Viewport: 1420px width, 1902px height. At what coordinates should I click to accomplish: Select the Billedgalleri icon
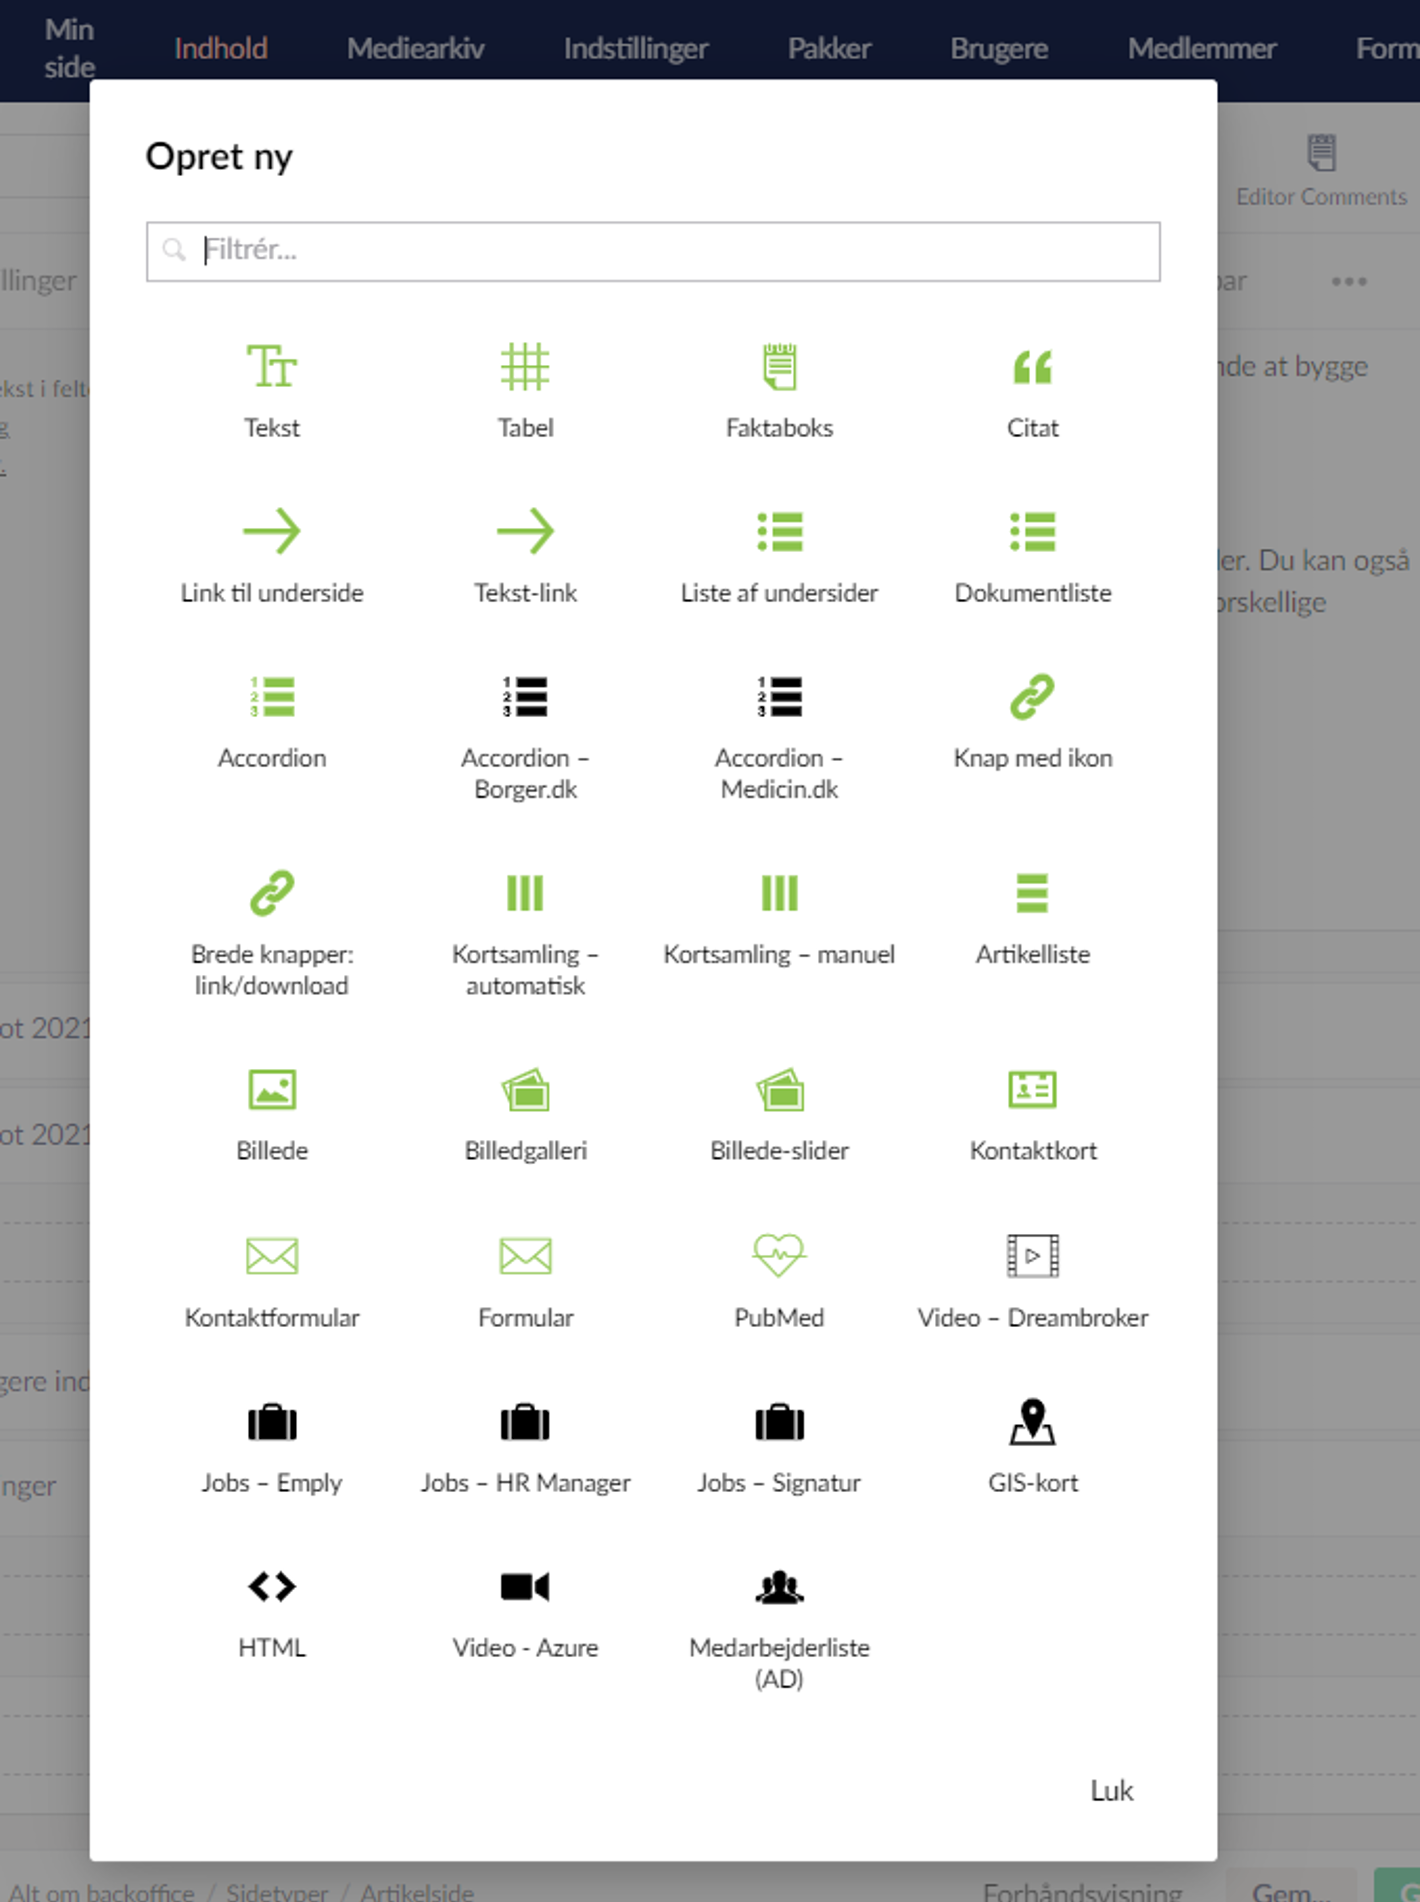pos(525,1090)
